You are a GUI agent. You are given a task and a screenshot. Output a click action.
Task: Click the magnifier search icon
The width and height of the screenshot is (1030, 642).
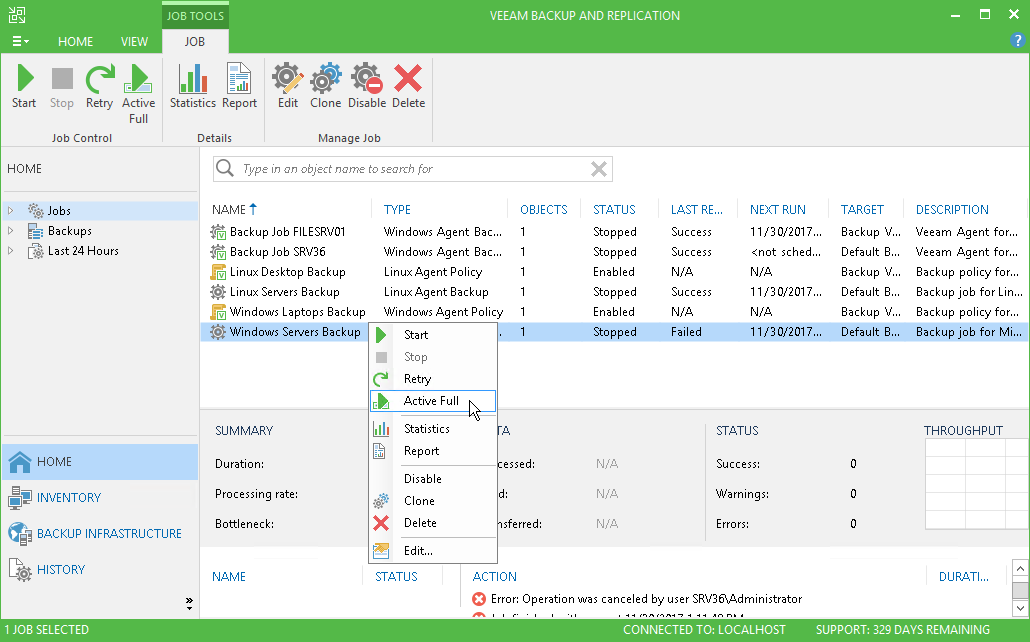click(x=225, y=168)
